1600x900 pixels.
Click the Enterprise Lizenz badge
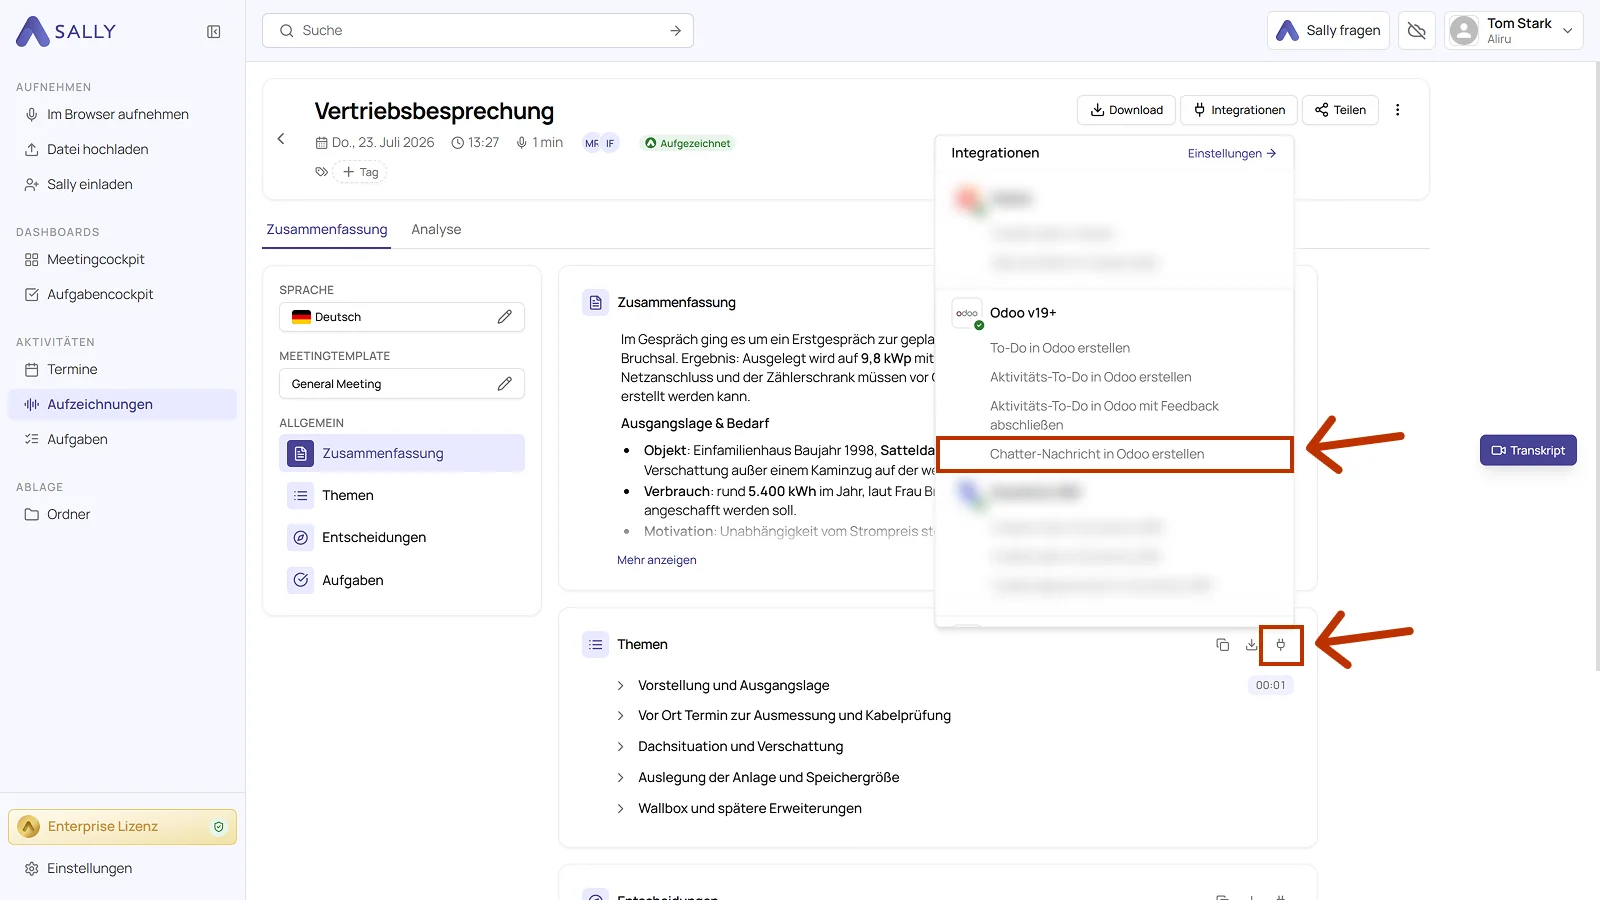[123, 827]
